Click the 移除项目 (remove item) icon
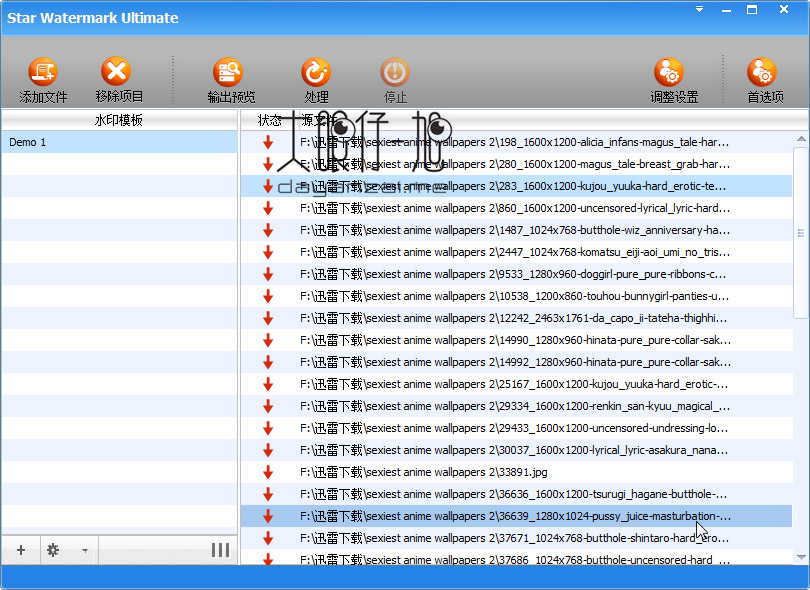810x590 pixels. [x=116, y=71]
